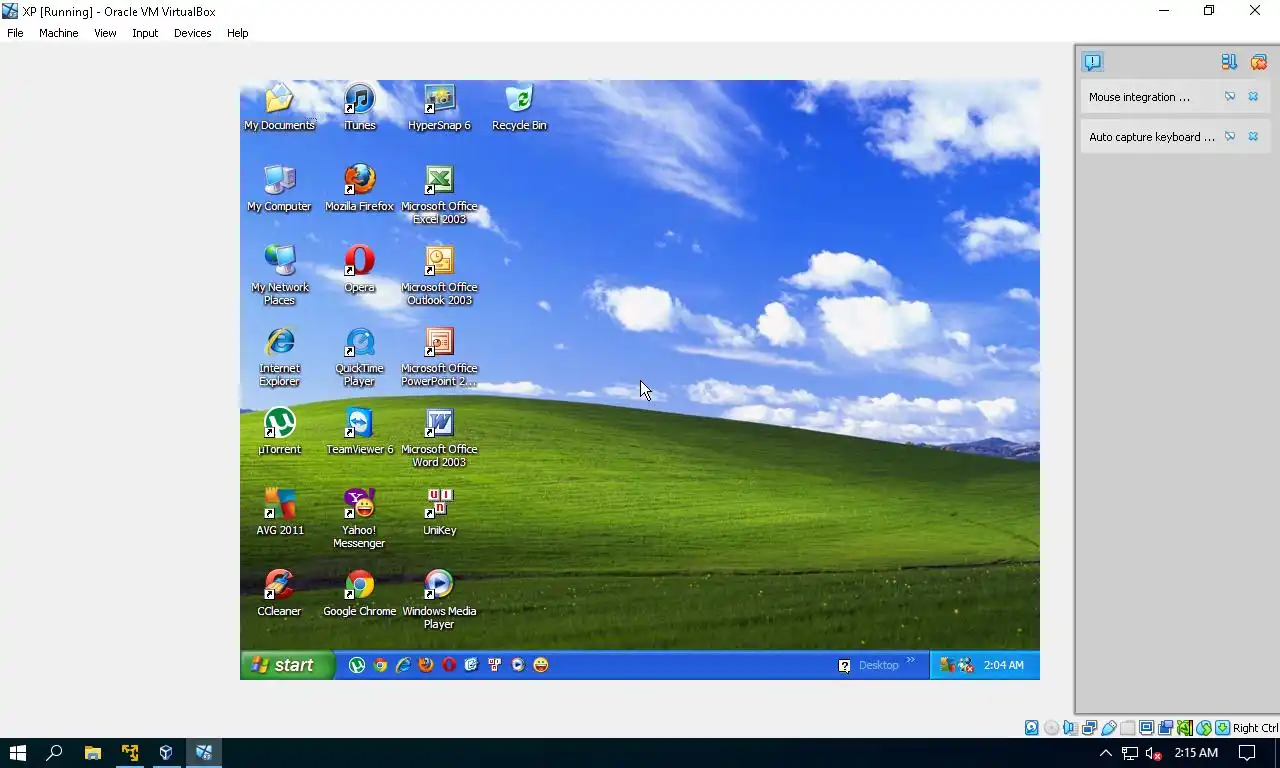Click the Auto capture keyboard notification text
Viewport: 1280px width, 768px height.
tap(1152, 137)
